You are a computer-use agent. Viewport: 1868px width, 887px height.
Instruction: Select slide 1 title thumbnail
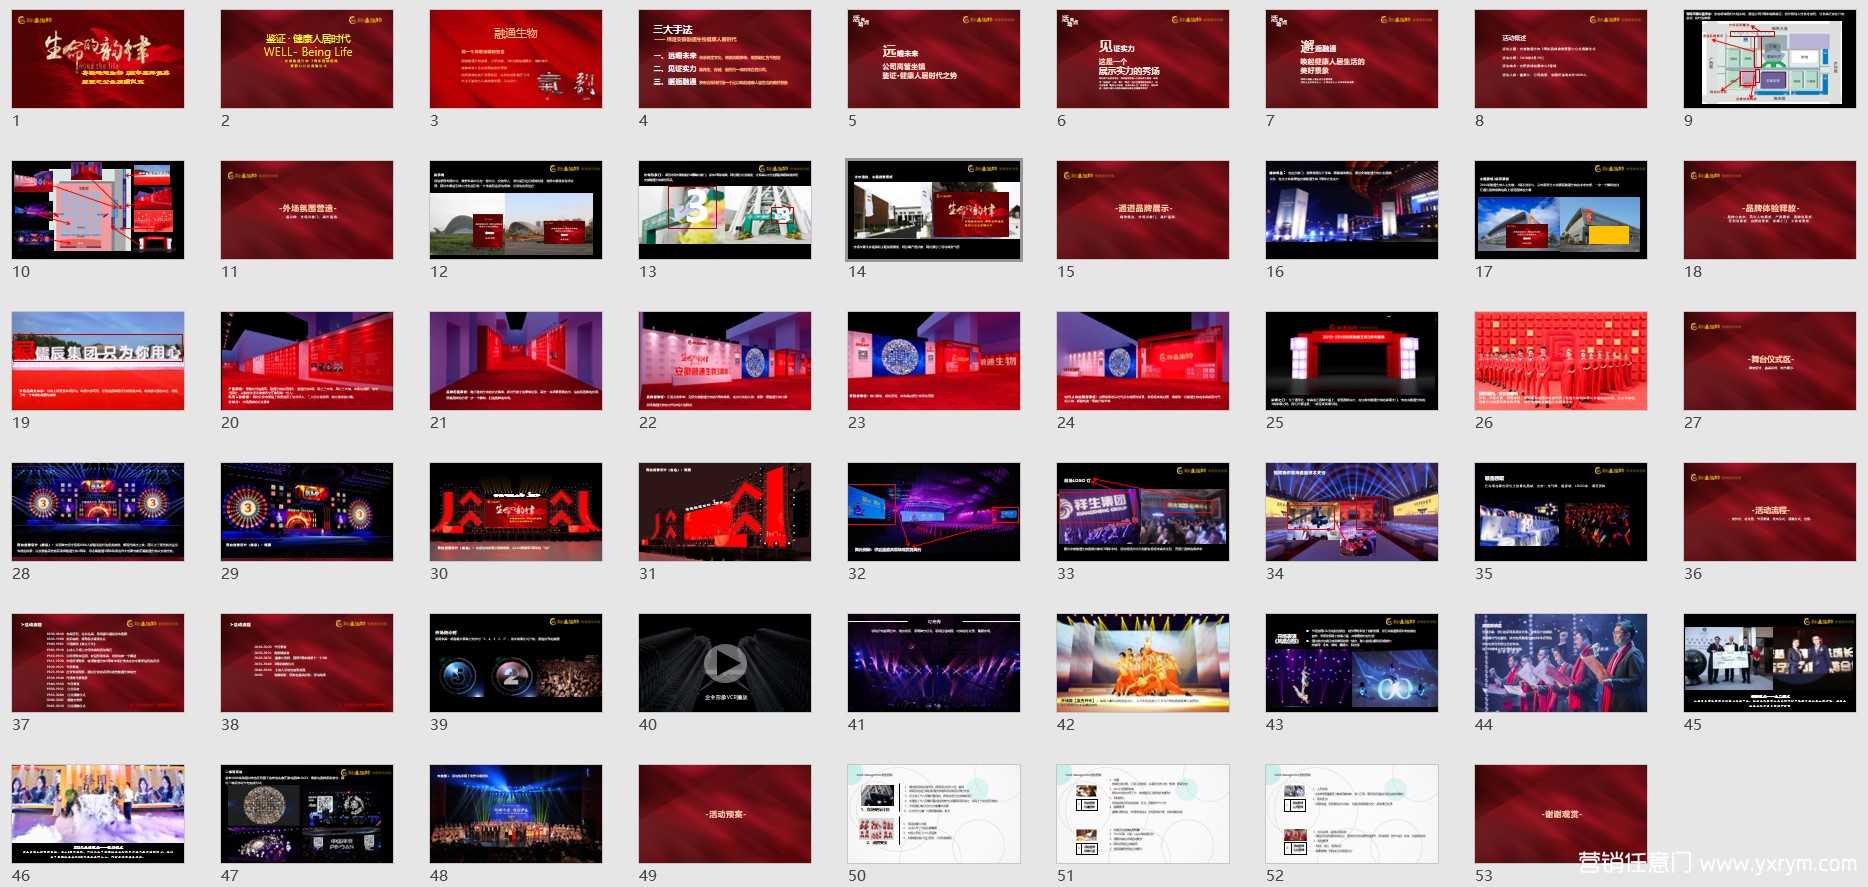point(98,59)
